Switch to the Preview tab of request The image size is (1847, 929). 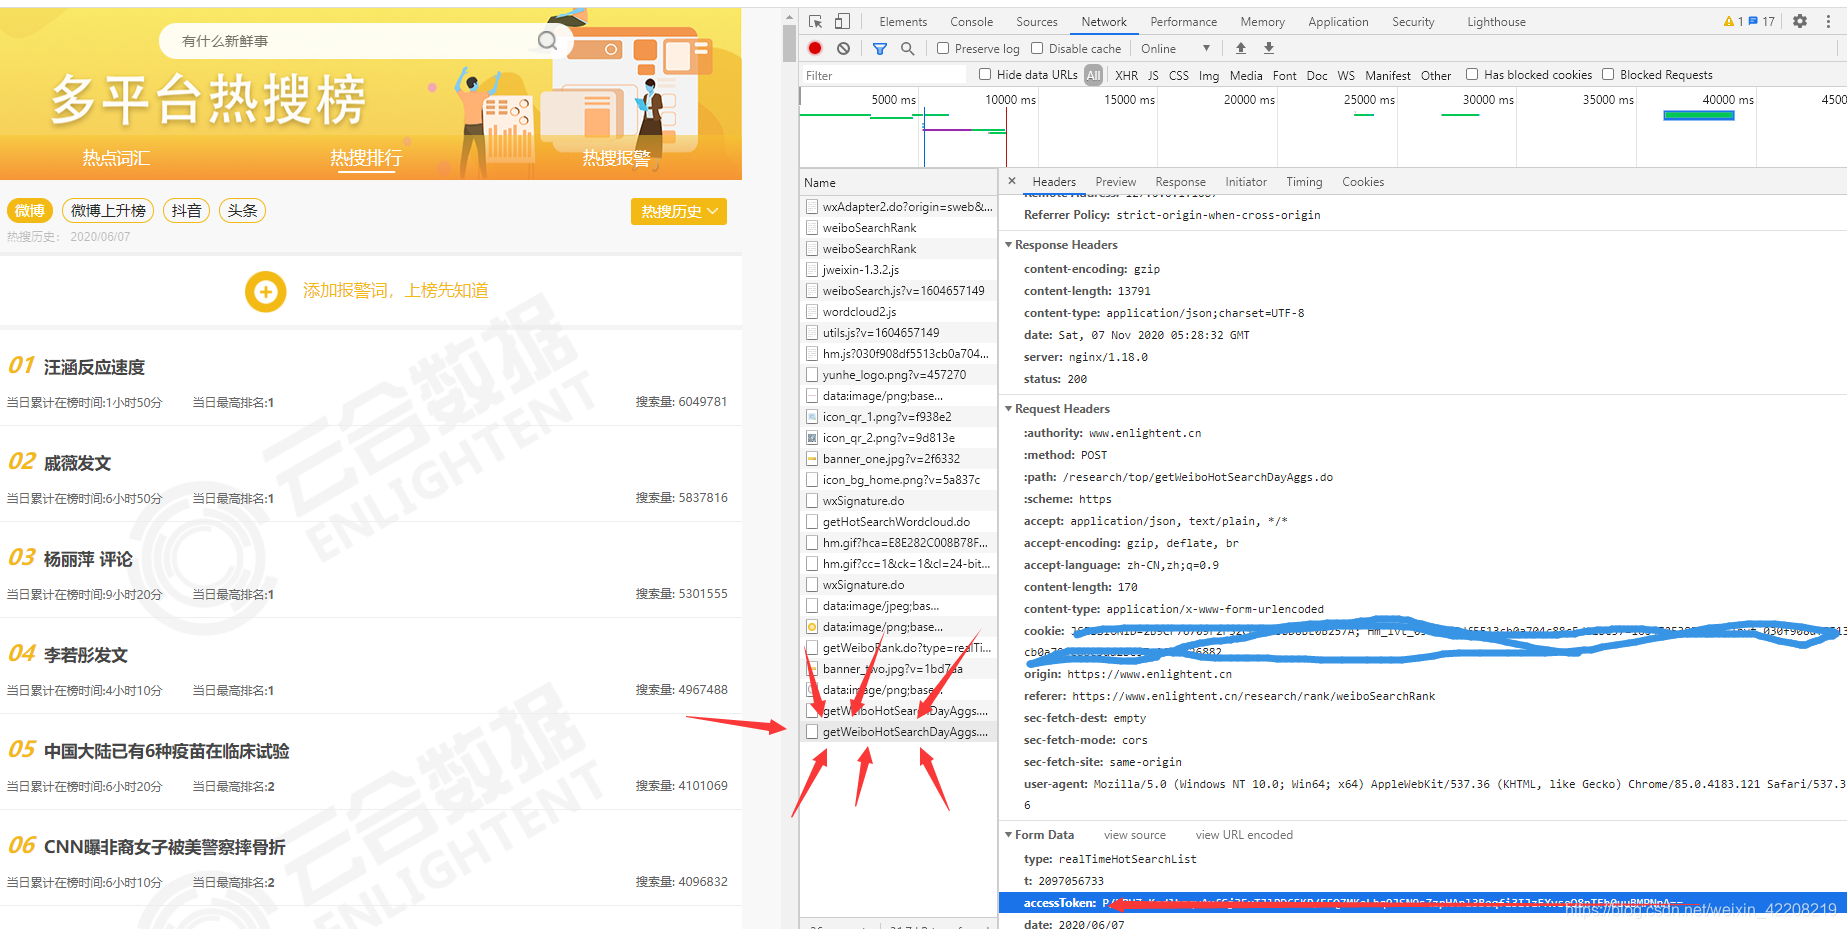point(1115,181)
